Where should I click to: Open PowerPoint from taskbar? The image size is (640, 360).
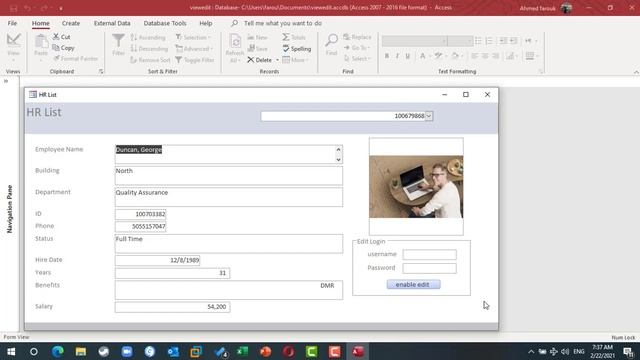pos(265,351)
